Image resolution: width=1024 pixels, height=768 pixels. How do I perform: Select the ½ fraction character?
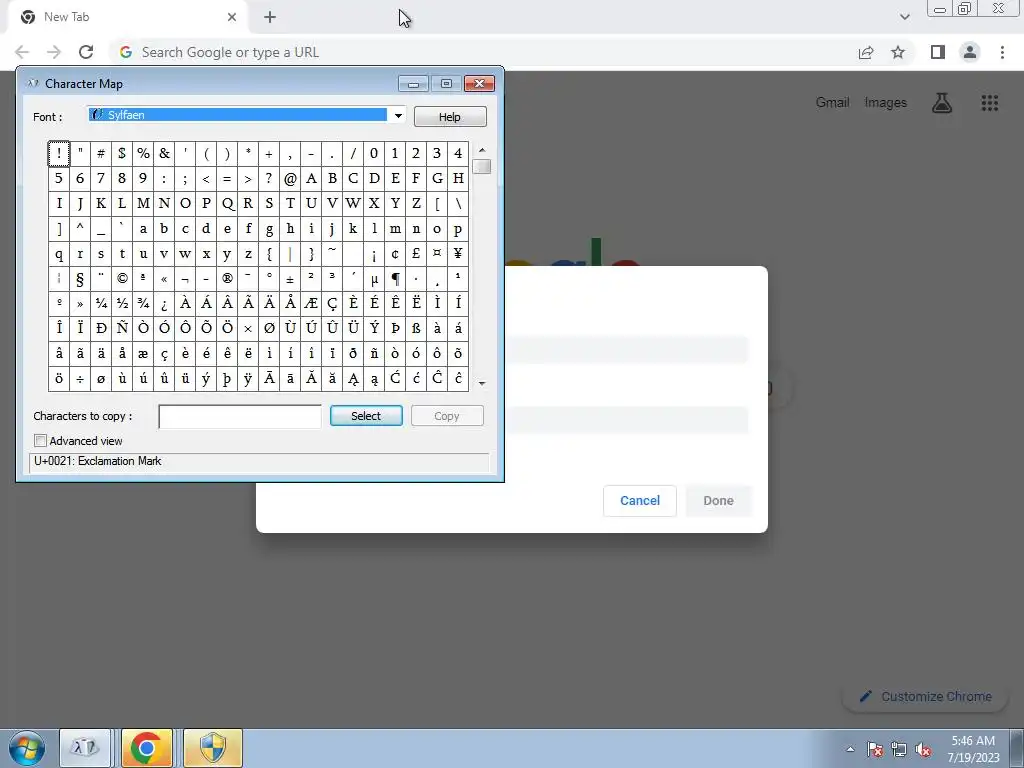tap(121, 303)
